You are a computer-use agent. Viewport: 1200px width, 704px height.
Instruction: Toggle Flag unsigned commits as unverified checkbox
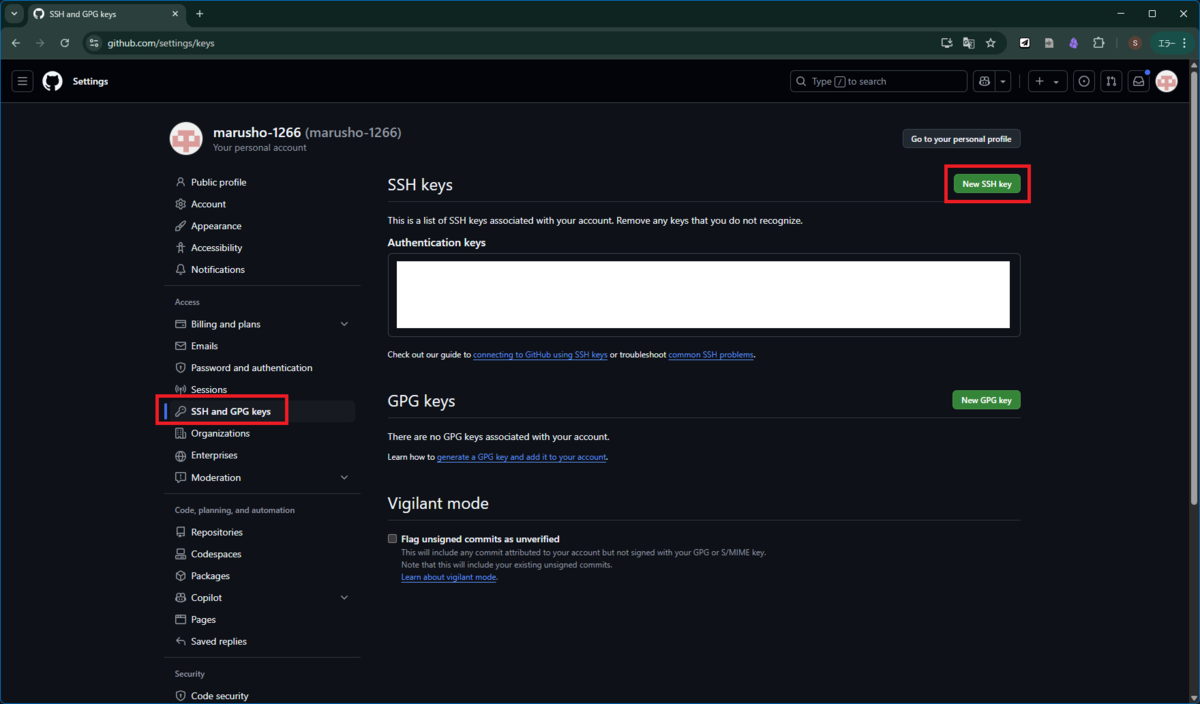point(393,539)
